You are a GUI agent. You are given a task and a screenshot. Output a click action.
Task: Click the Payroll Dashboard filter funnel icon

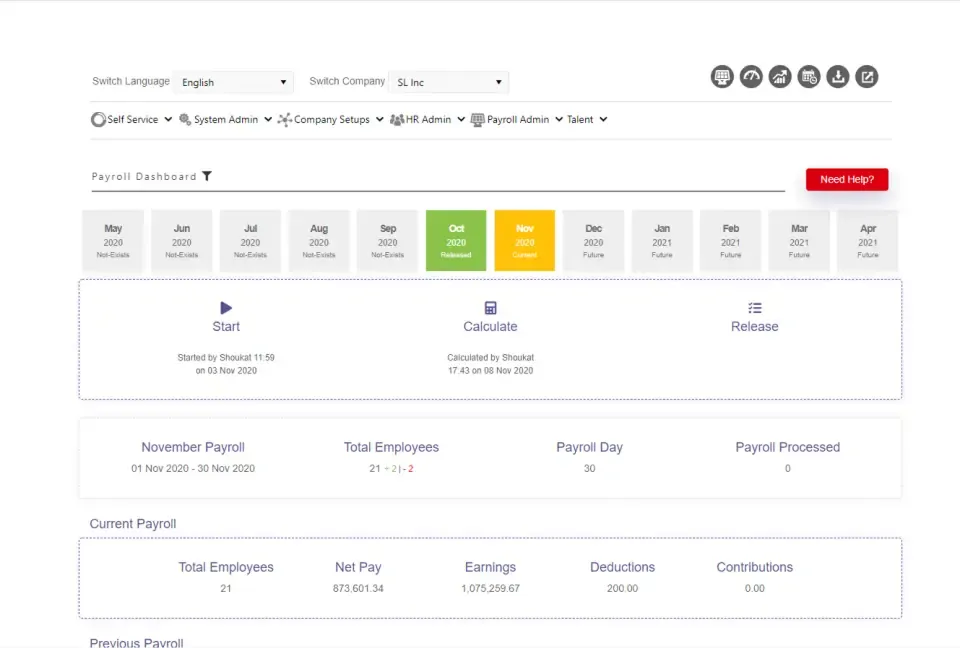click(207, 176)
